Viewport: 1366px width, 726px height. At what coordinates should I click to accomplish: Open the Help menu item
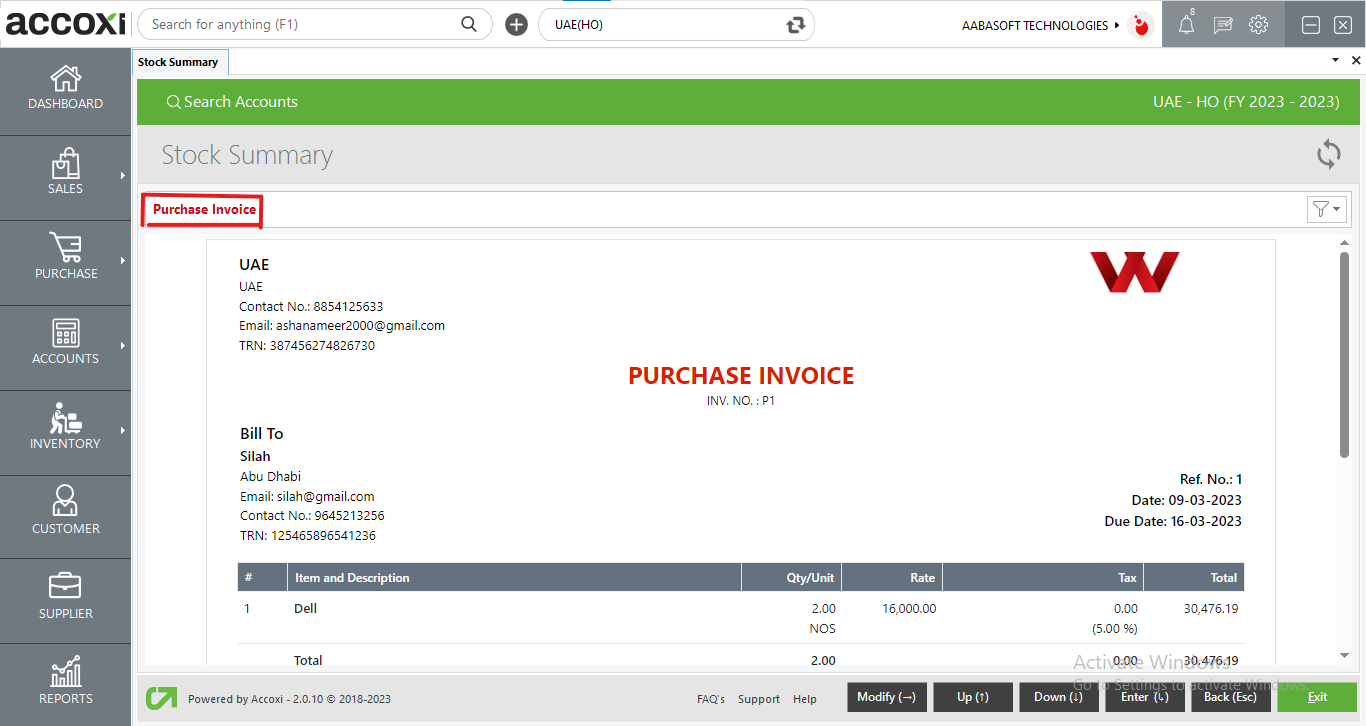click(x=805, y=698)
